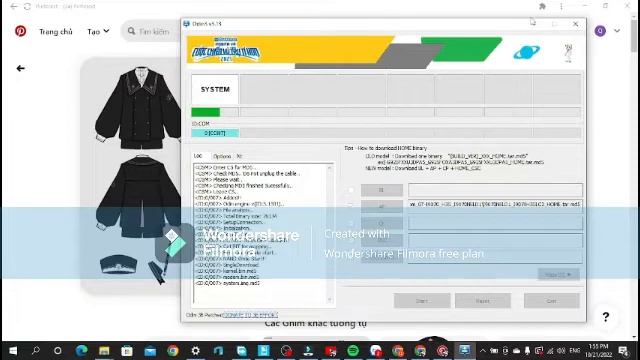
Task: Open Mail app from taskbar
Action: coord(150,351)
